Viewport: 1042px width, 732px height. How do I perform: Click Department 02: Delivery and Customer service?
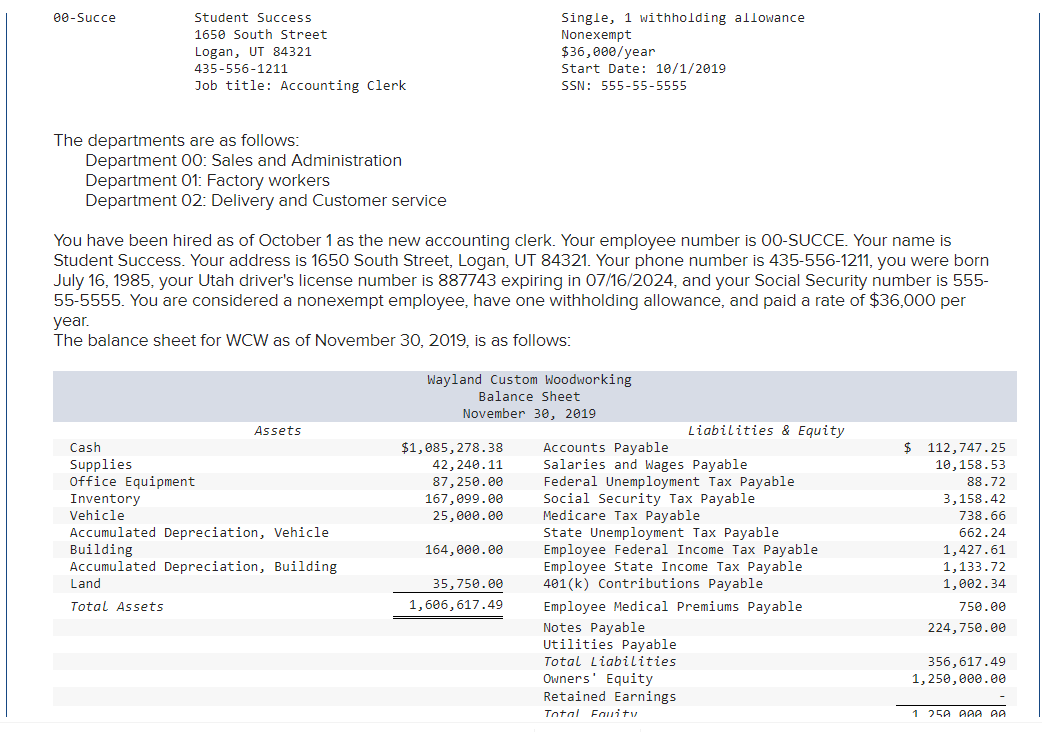coord(266,201)
